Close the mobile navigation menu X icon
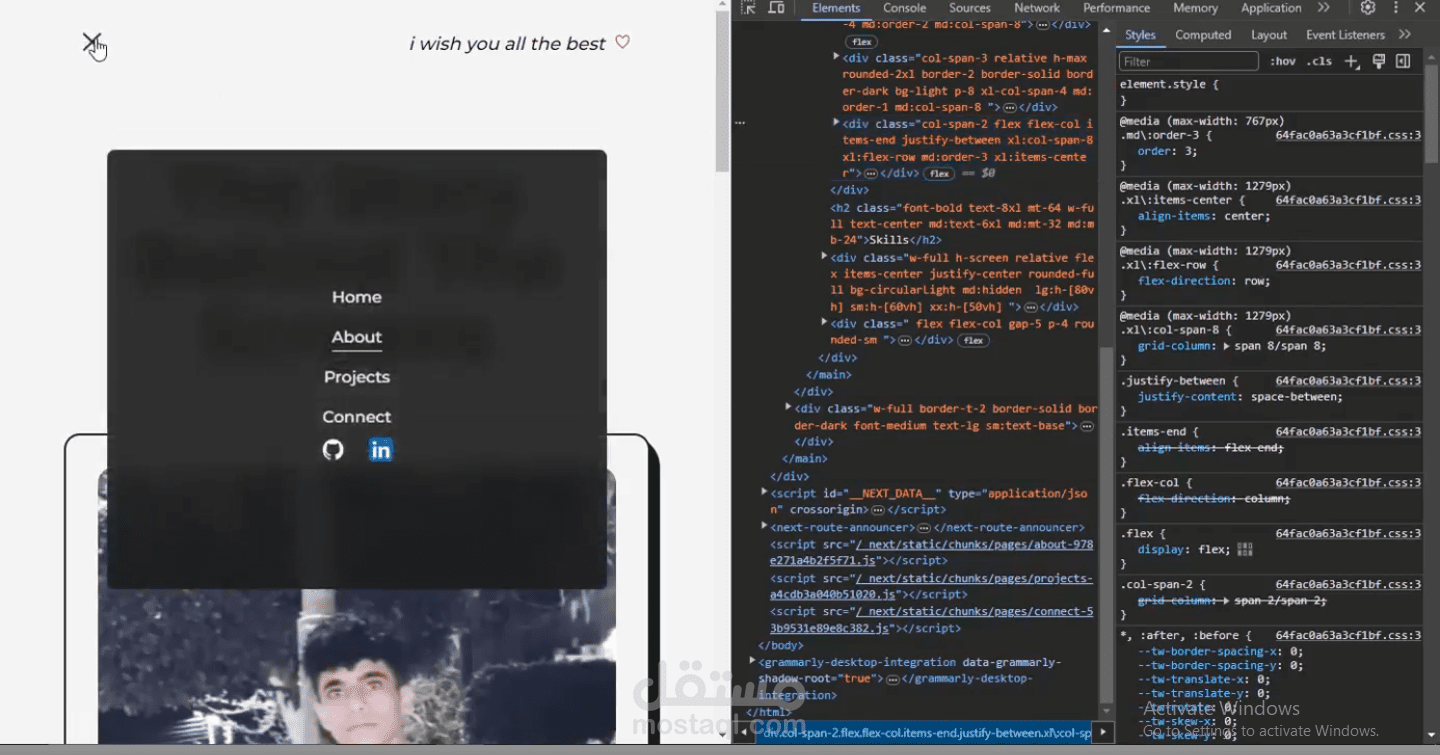The image size is (1440, 755). click(91, 42)
